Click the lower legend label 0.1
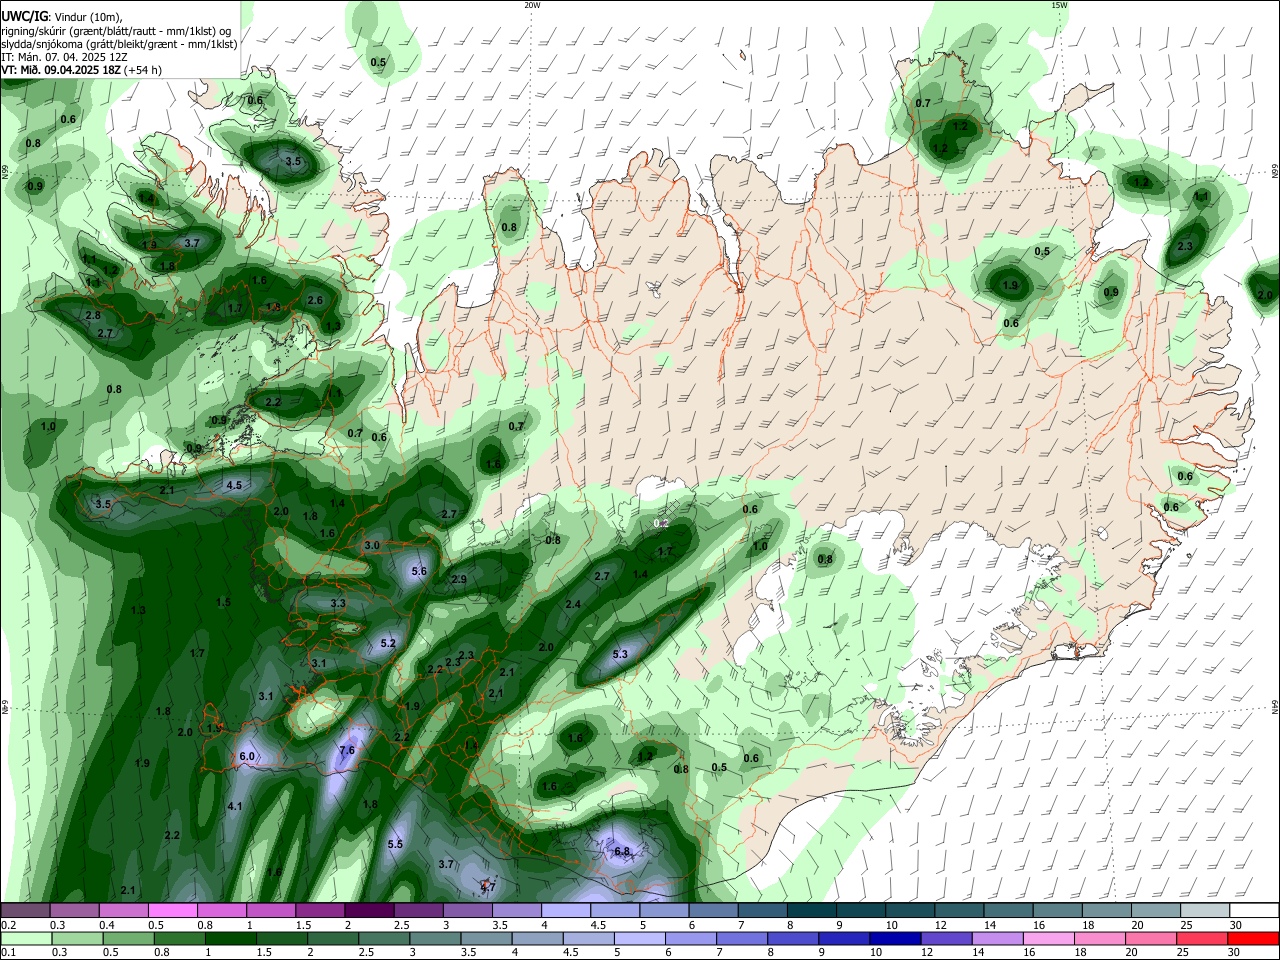 8,953
